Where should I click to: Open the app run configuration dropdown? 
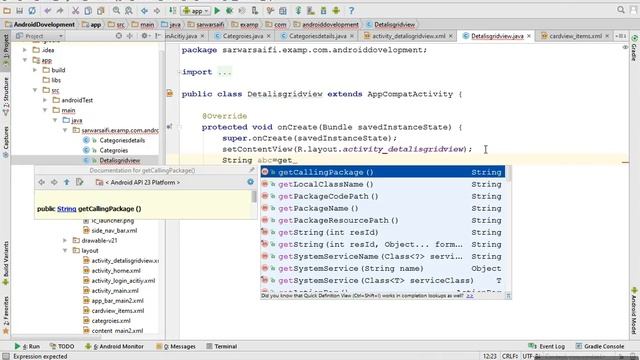click(196, 11)
